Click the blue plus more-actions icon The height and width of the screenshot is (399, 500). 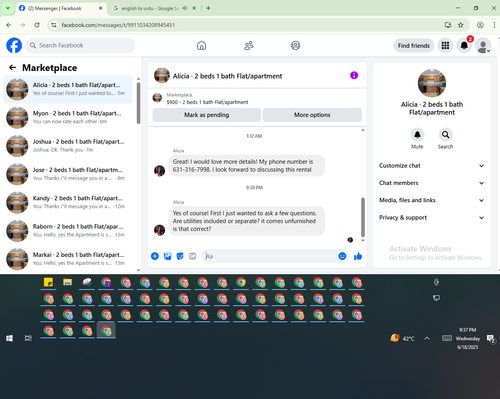[155, 256]
